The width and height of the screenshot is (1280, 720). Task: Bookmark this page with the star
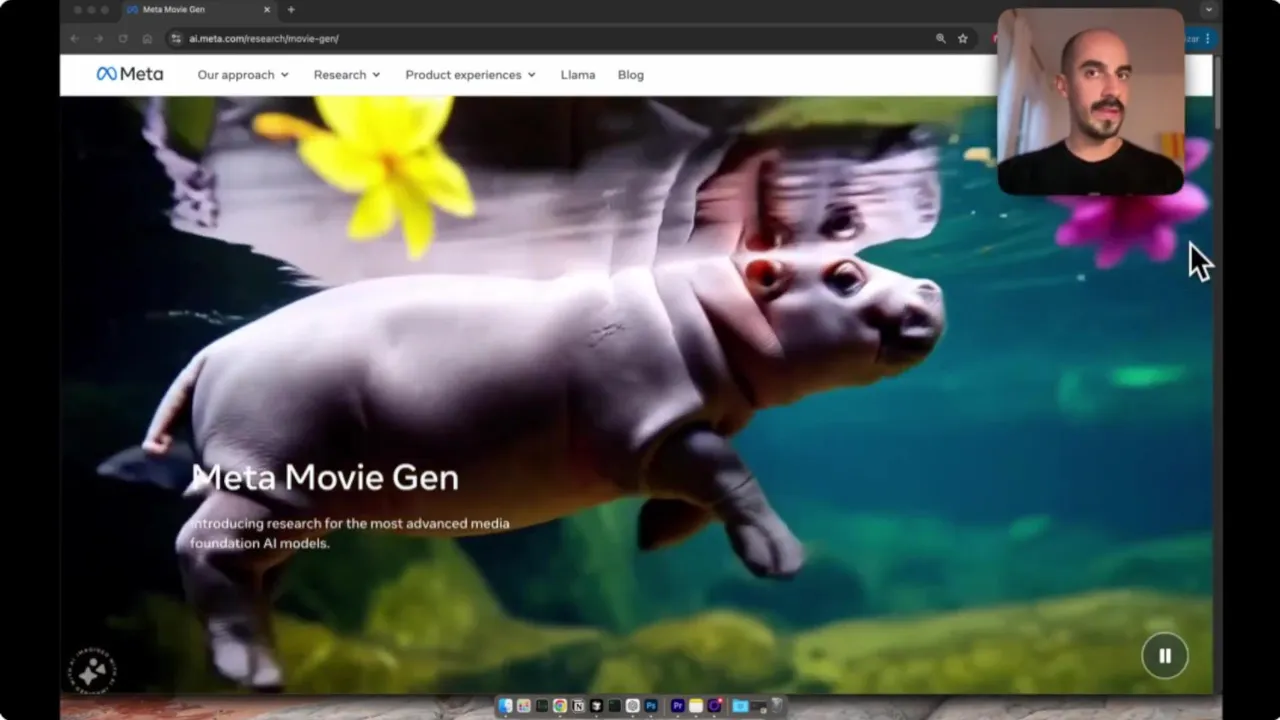click(x=963, y=38)
